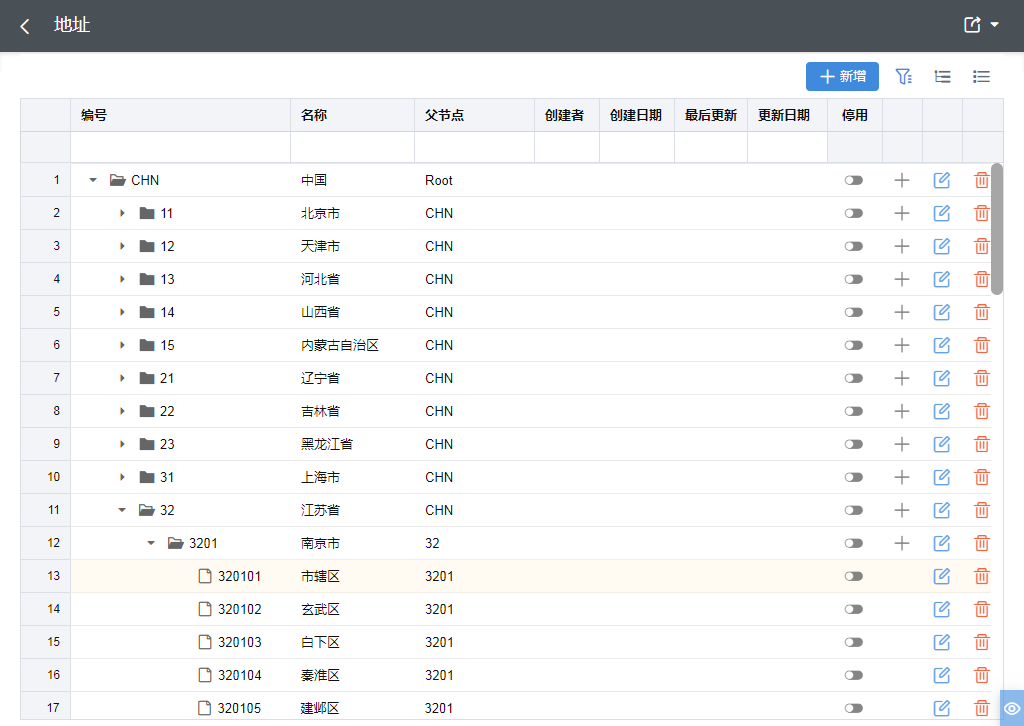The width and height of the screenshot is (1024, 726).
Task: Toggle the 停用 switch for 中国
Action: click(854, 180)
